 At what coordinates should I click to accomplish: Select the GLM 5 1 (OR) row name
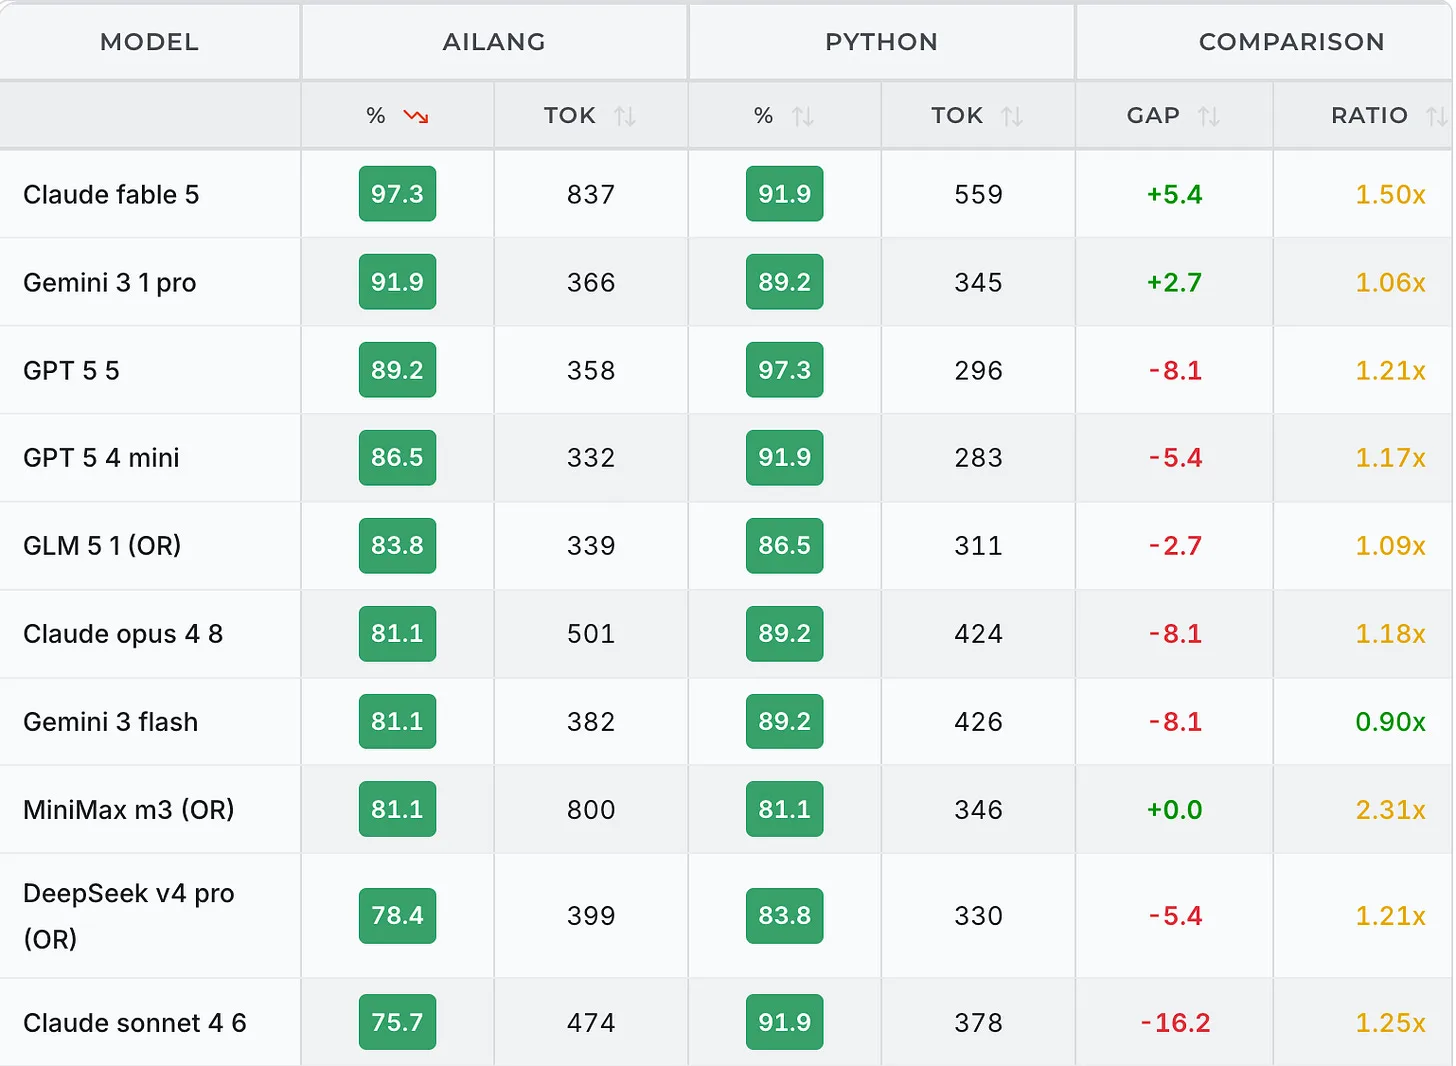click(102, 546)
